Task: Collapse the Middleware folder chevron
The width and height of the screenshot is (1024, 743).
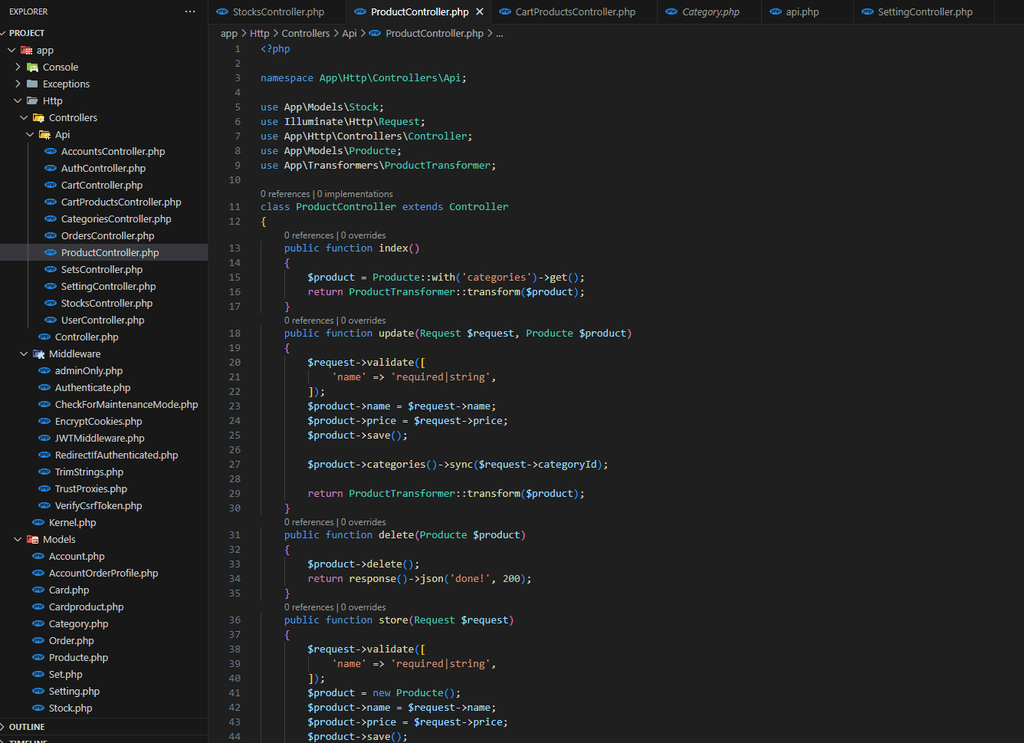Action: coord(24,354)
